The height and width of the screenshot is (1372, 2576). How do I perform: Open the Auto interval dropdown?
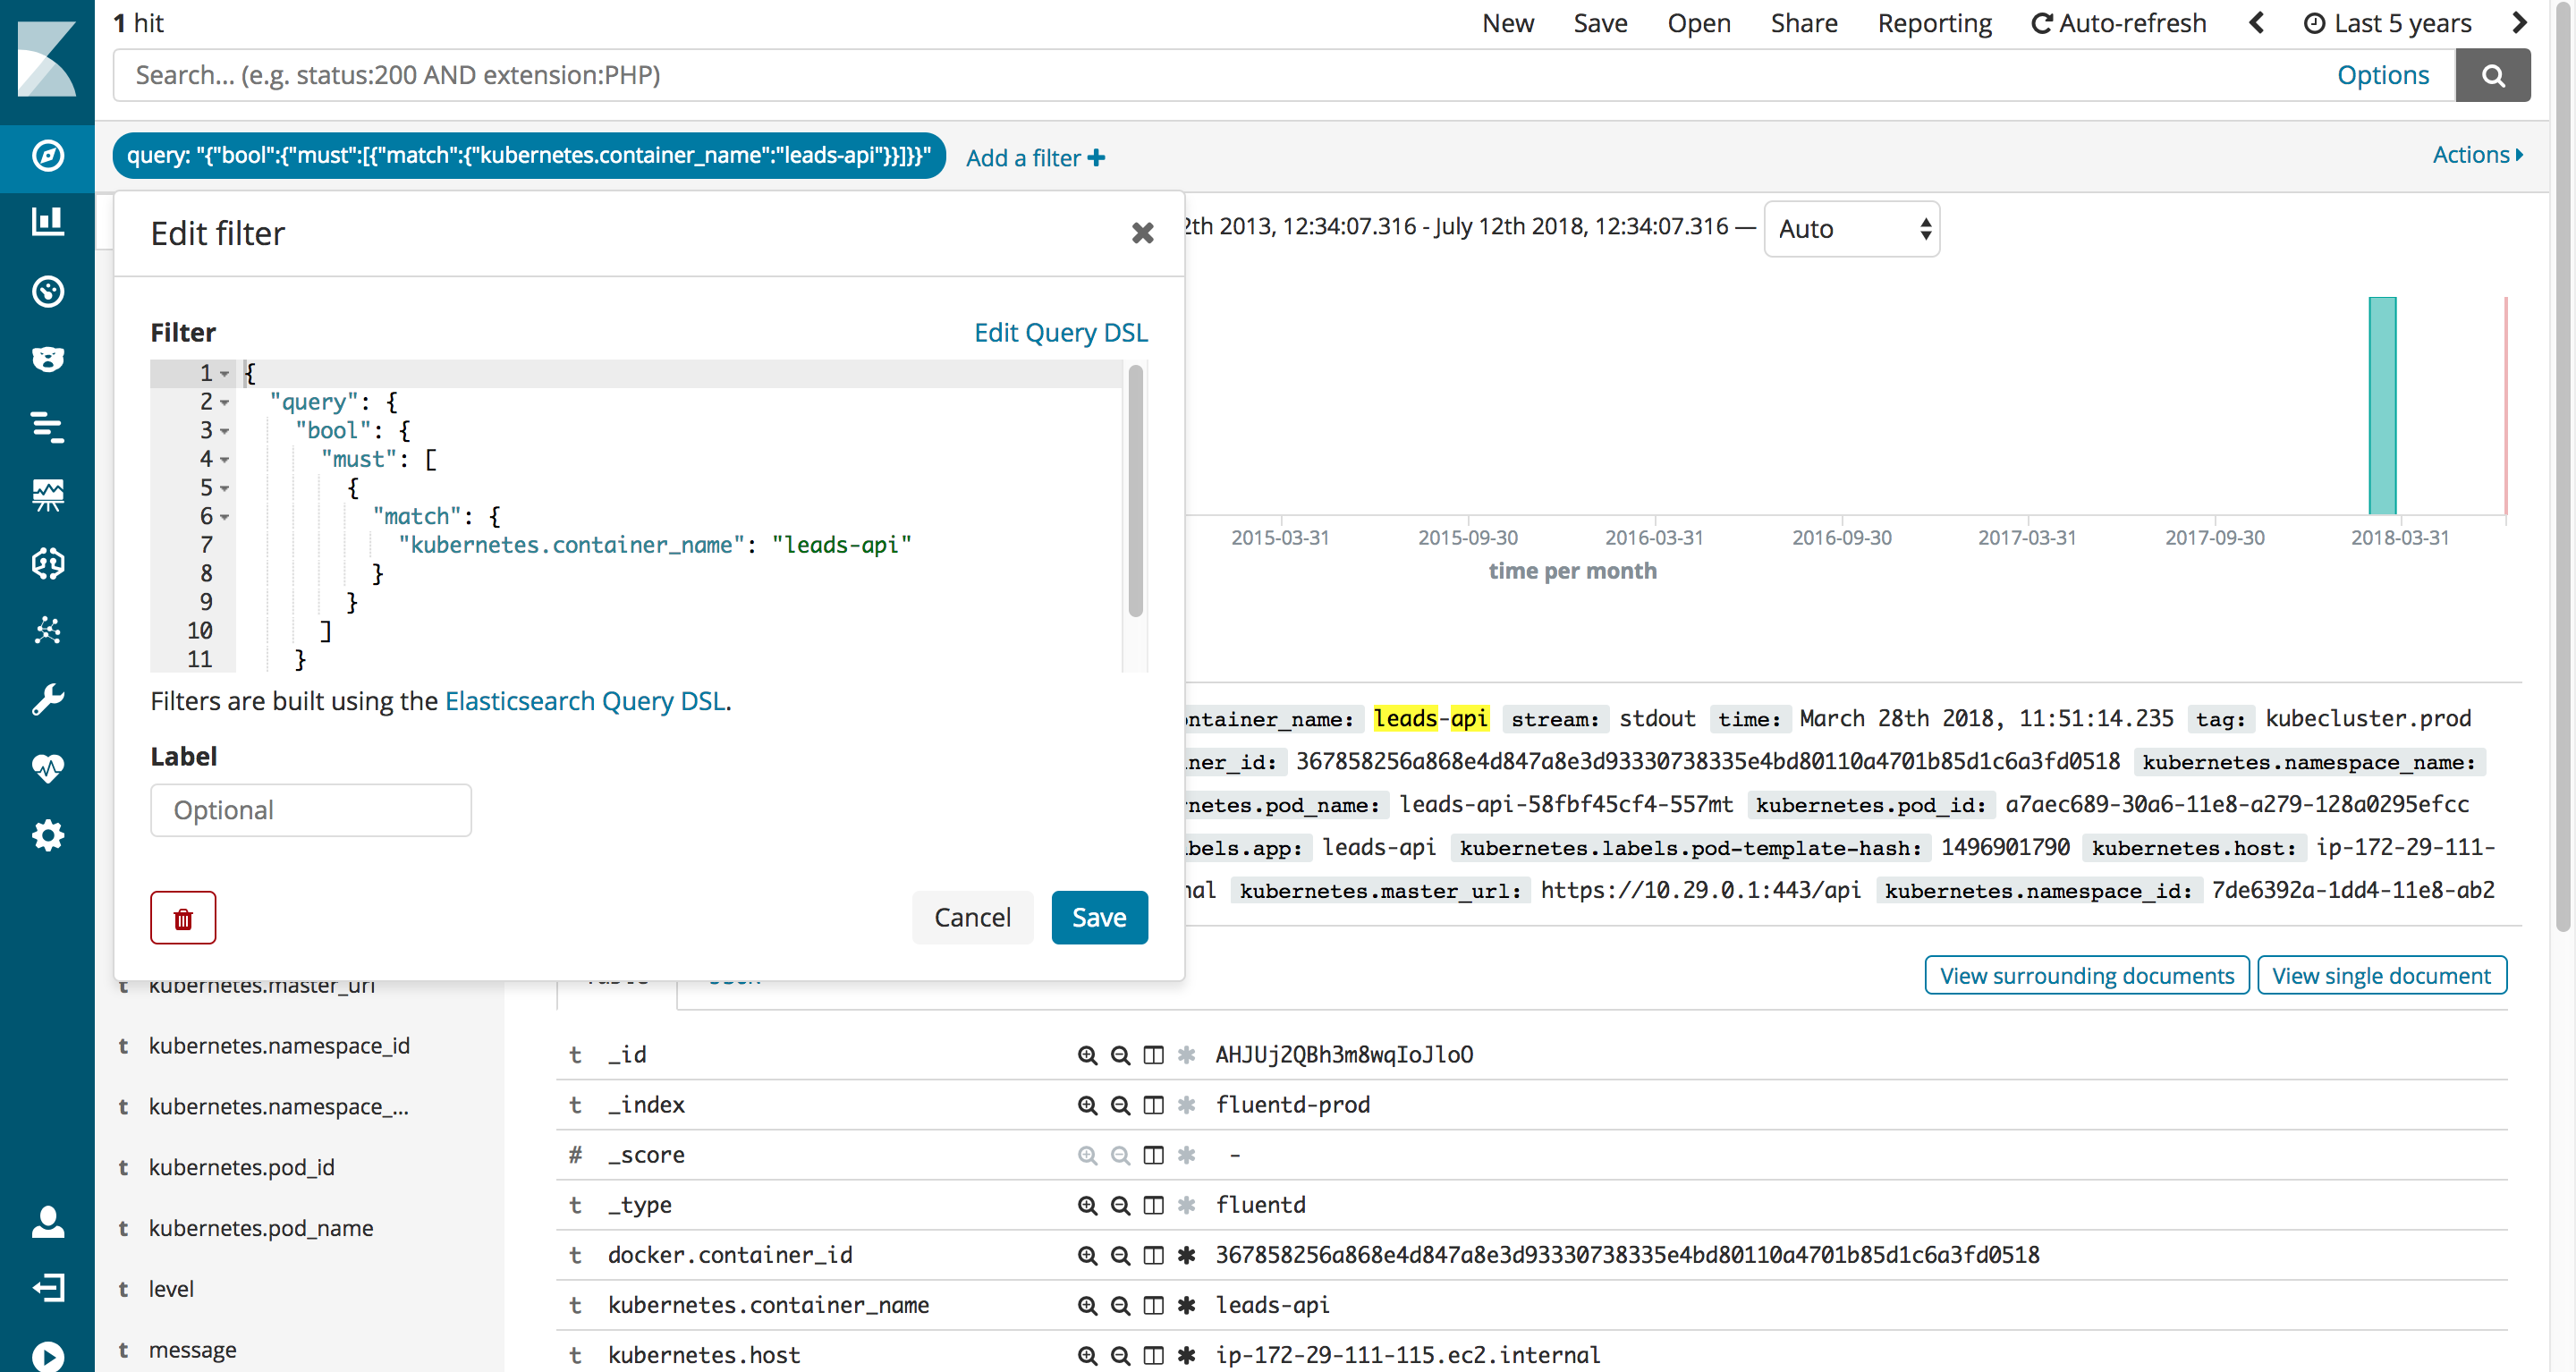(x=1851, y=228)
